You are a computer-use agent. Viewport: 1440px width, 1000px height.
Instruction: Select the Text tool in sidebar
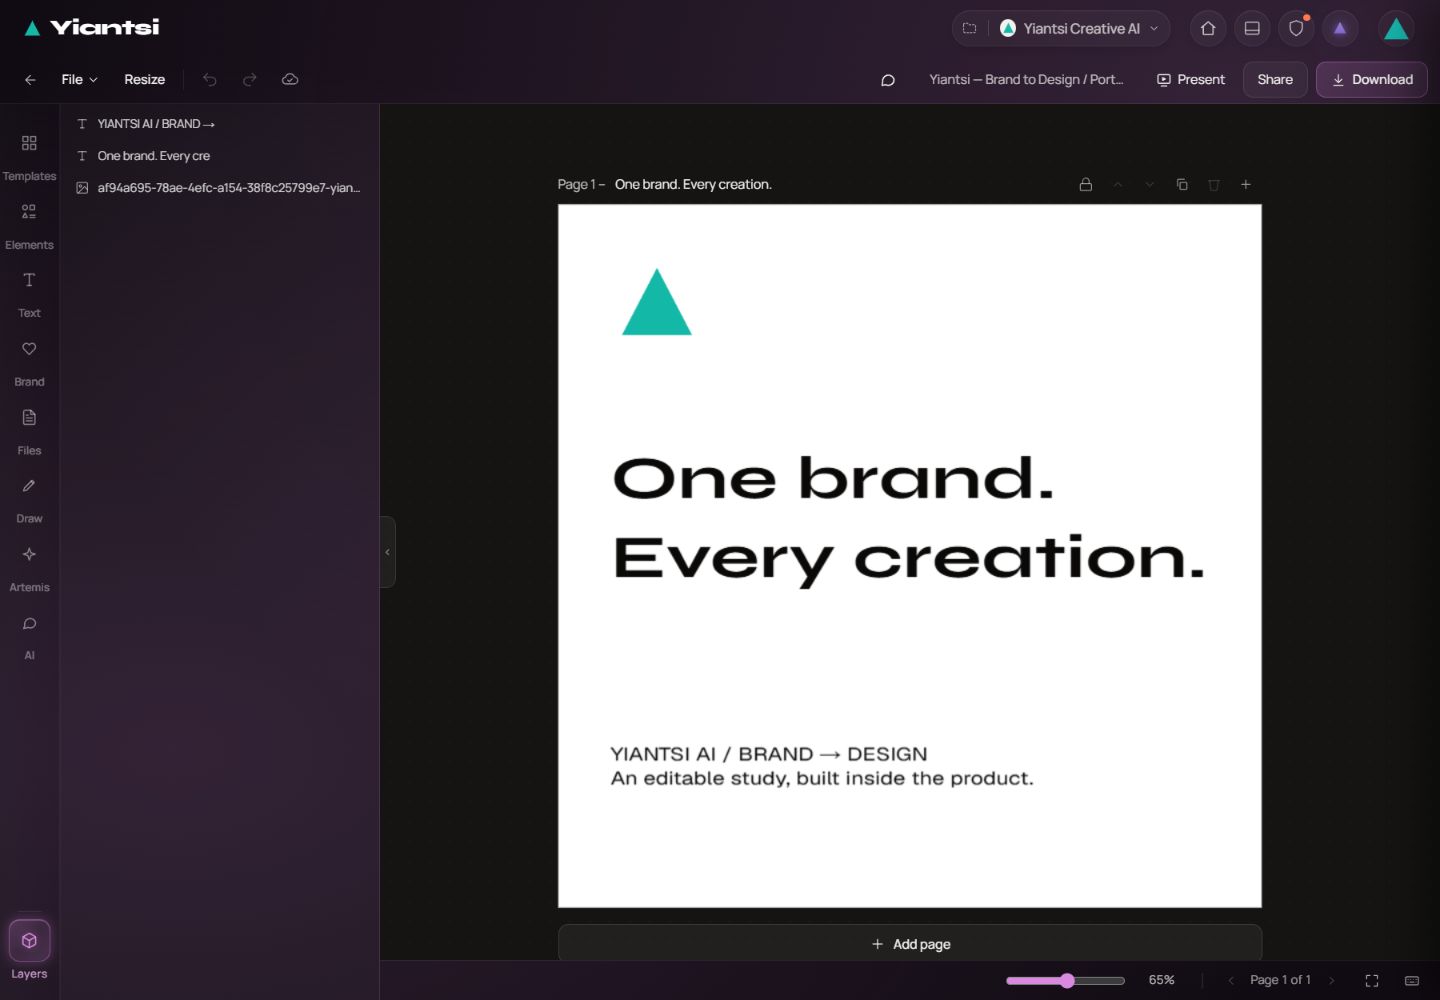29,294
